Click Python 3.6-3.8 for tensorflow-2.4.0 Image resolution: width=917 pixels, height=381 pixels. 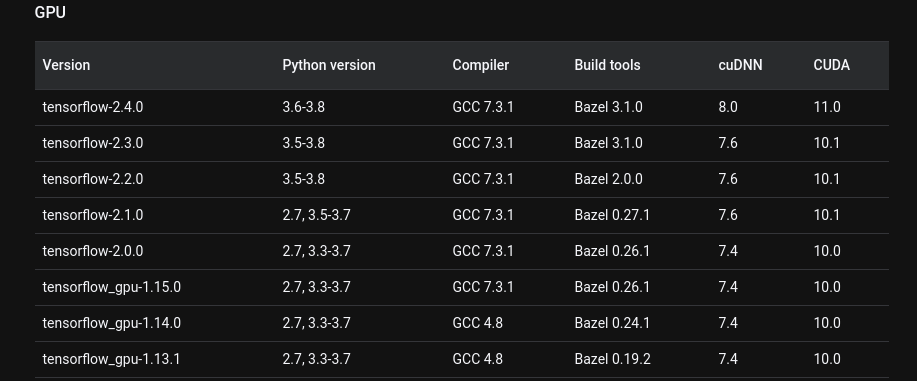[304, 107]
